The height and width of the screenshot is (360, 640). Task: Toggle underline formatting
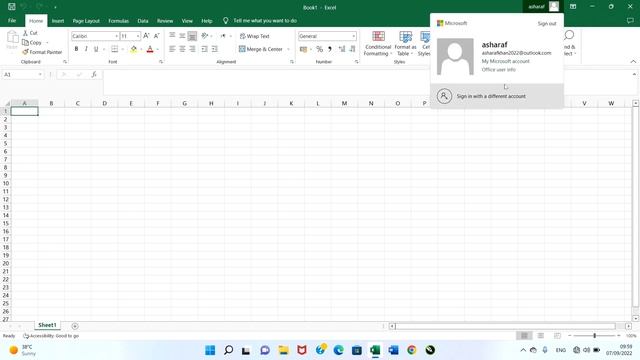point(96,49)
